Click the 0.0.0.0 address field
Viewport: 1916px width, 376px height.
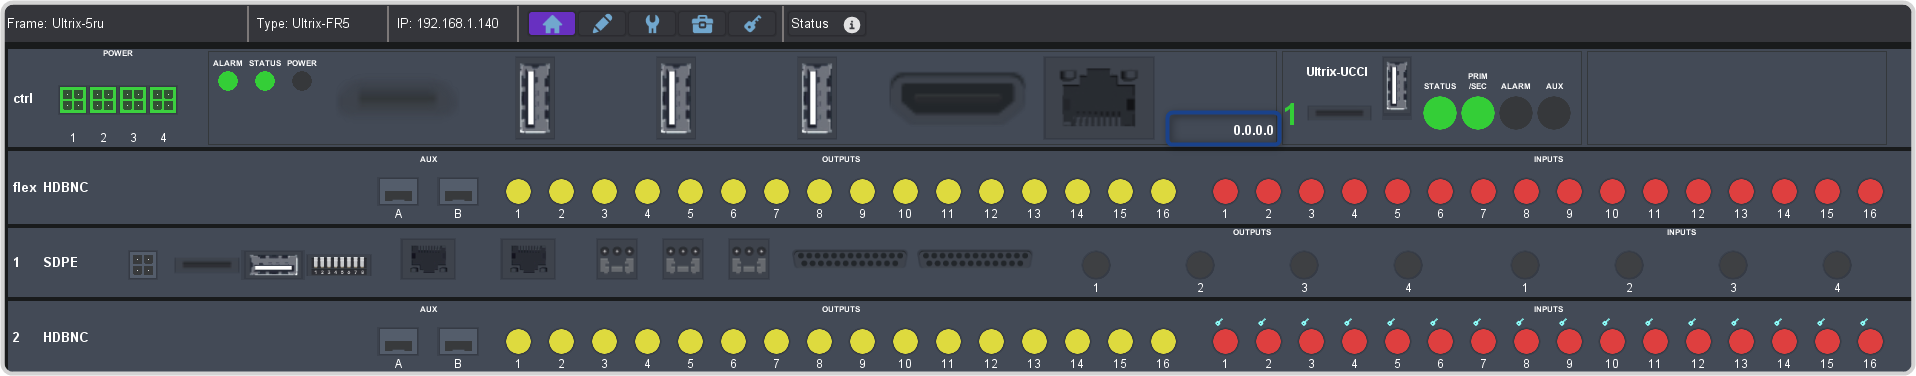pyautogui.click(x=1223, y=129)
